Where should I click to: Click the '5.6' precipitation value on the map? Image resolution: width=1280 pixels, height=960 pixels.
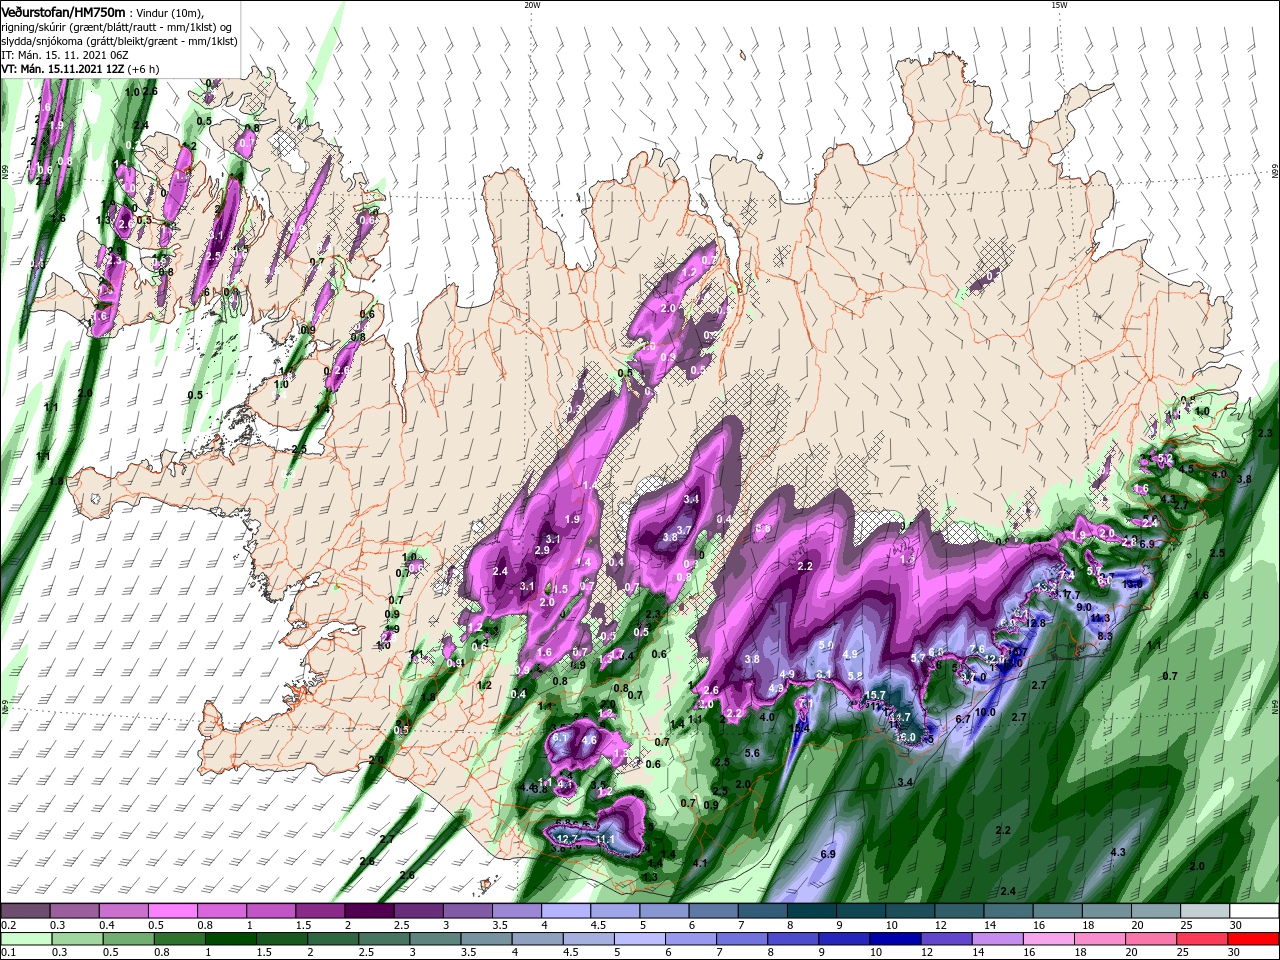(752, 753)
